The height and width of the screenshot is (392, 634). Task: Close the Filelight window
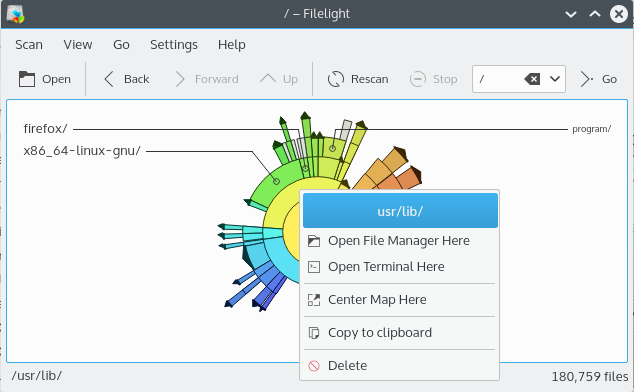point(619,14)
